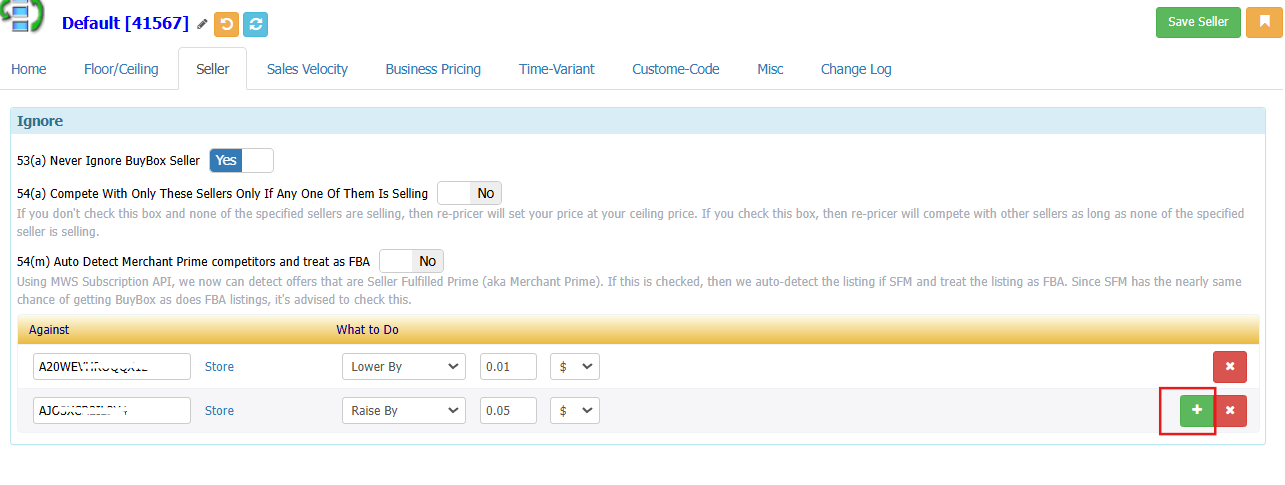
Task: Follow the Store link in first row
Action: pyautogui.click(x=219, y=367)
